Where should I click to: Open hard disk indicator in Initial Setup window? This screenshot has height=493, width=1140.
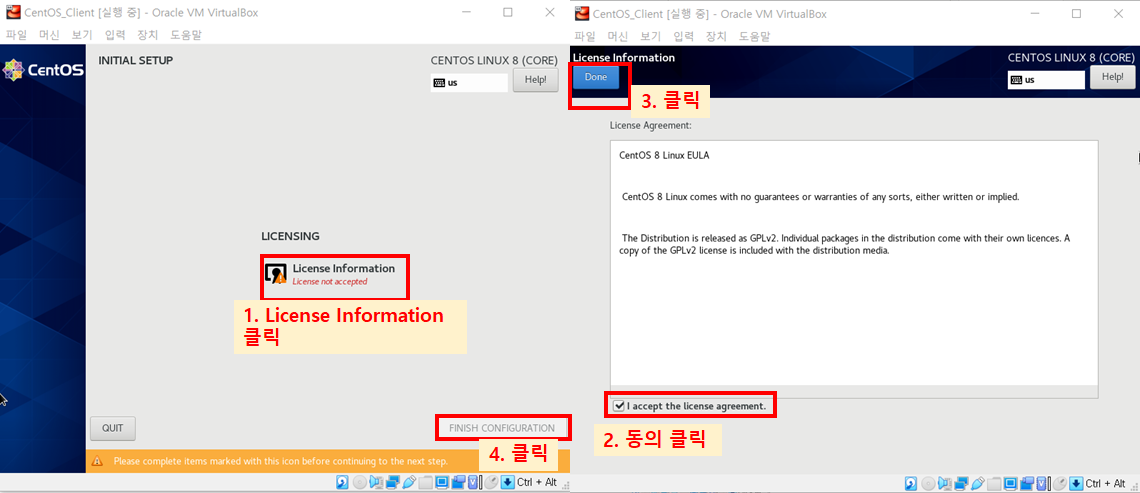pyautogui.click(x=342, y=482)
